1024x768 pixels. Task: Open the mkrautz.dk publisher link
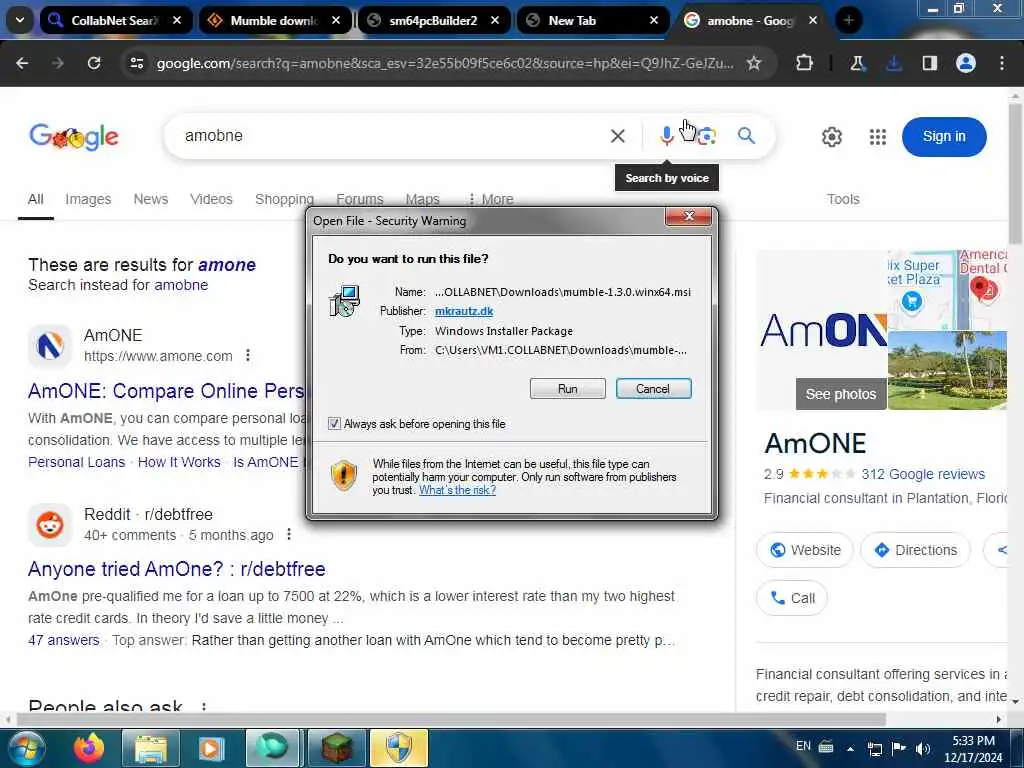(x=464, y=311)
